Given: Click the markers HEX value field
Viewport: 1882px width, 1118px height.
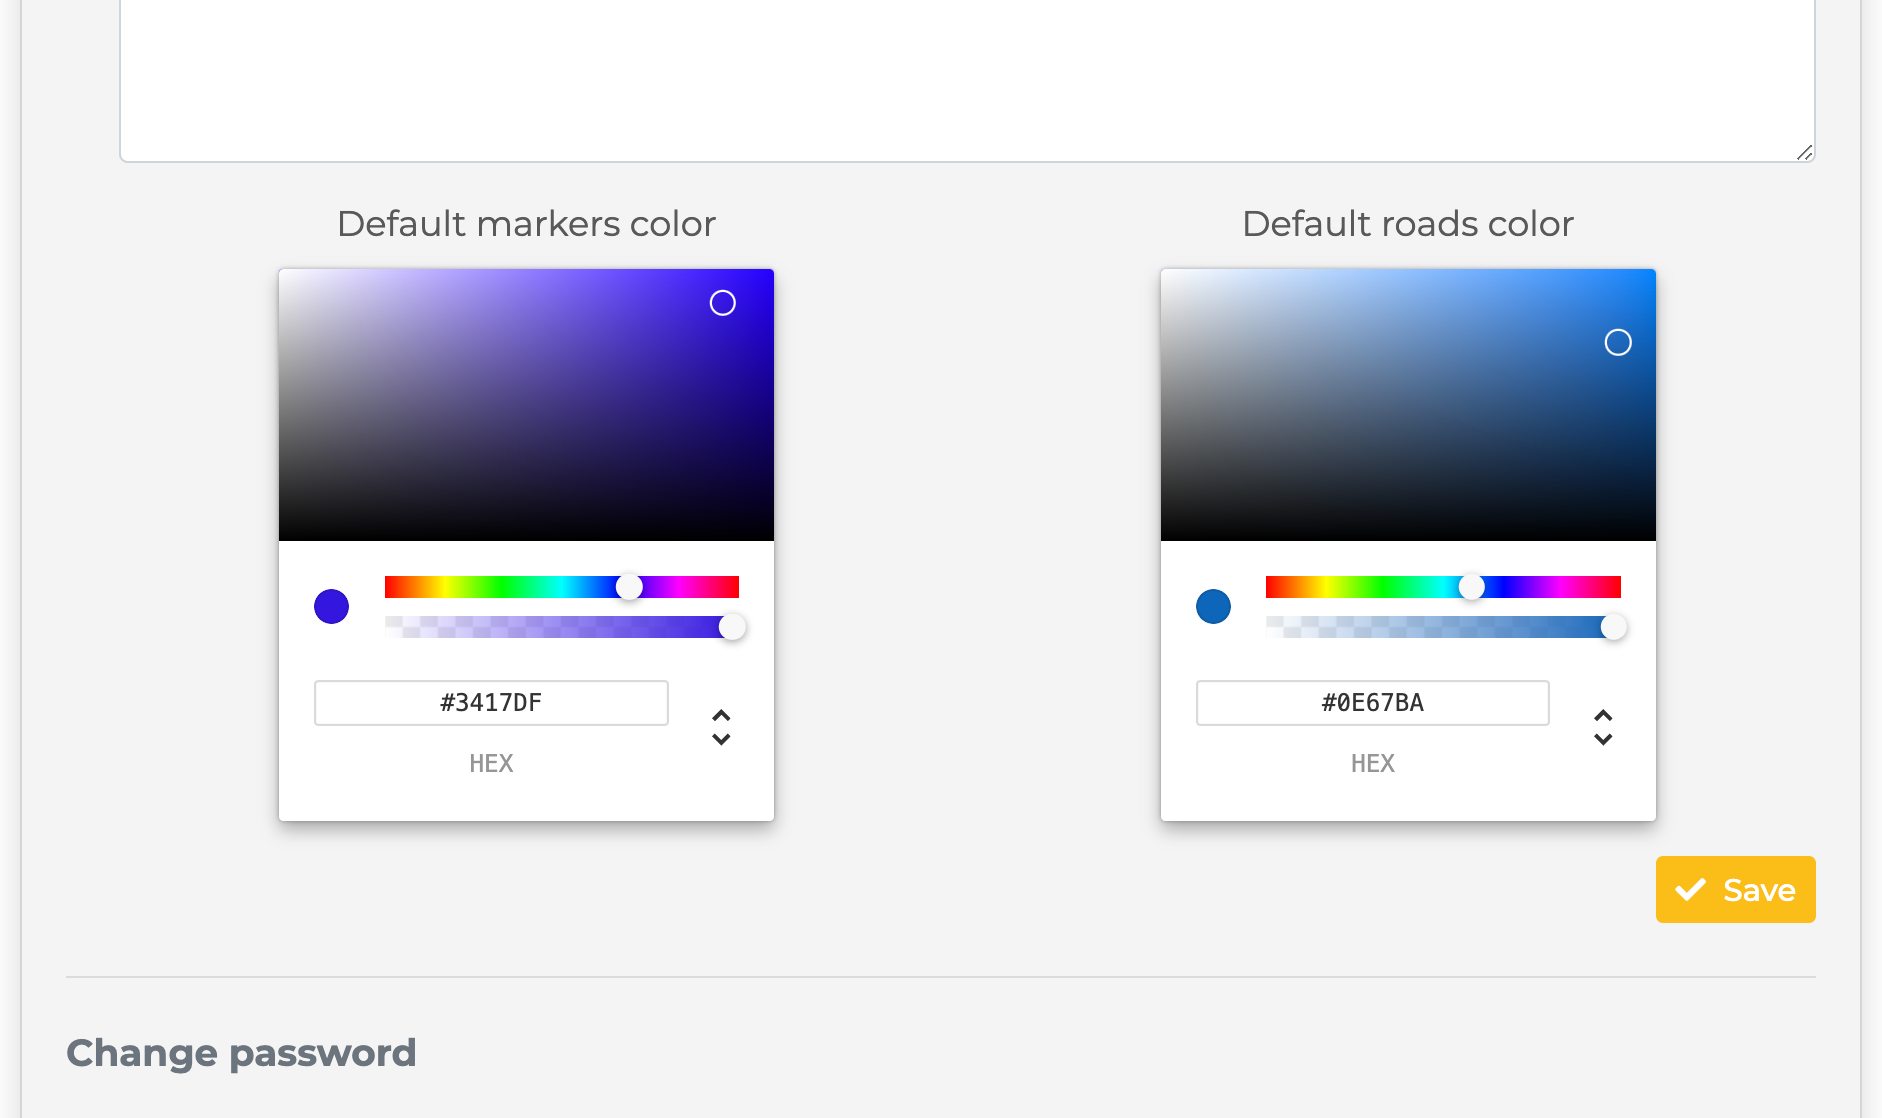Looking at the screenshot, I should click(x=491, y=702).
